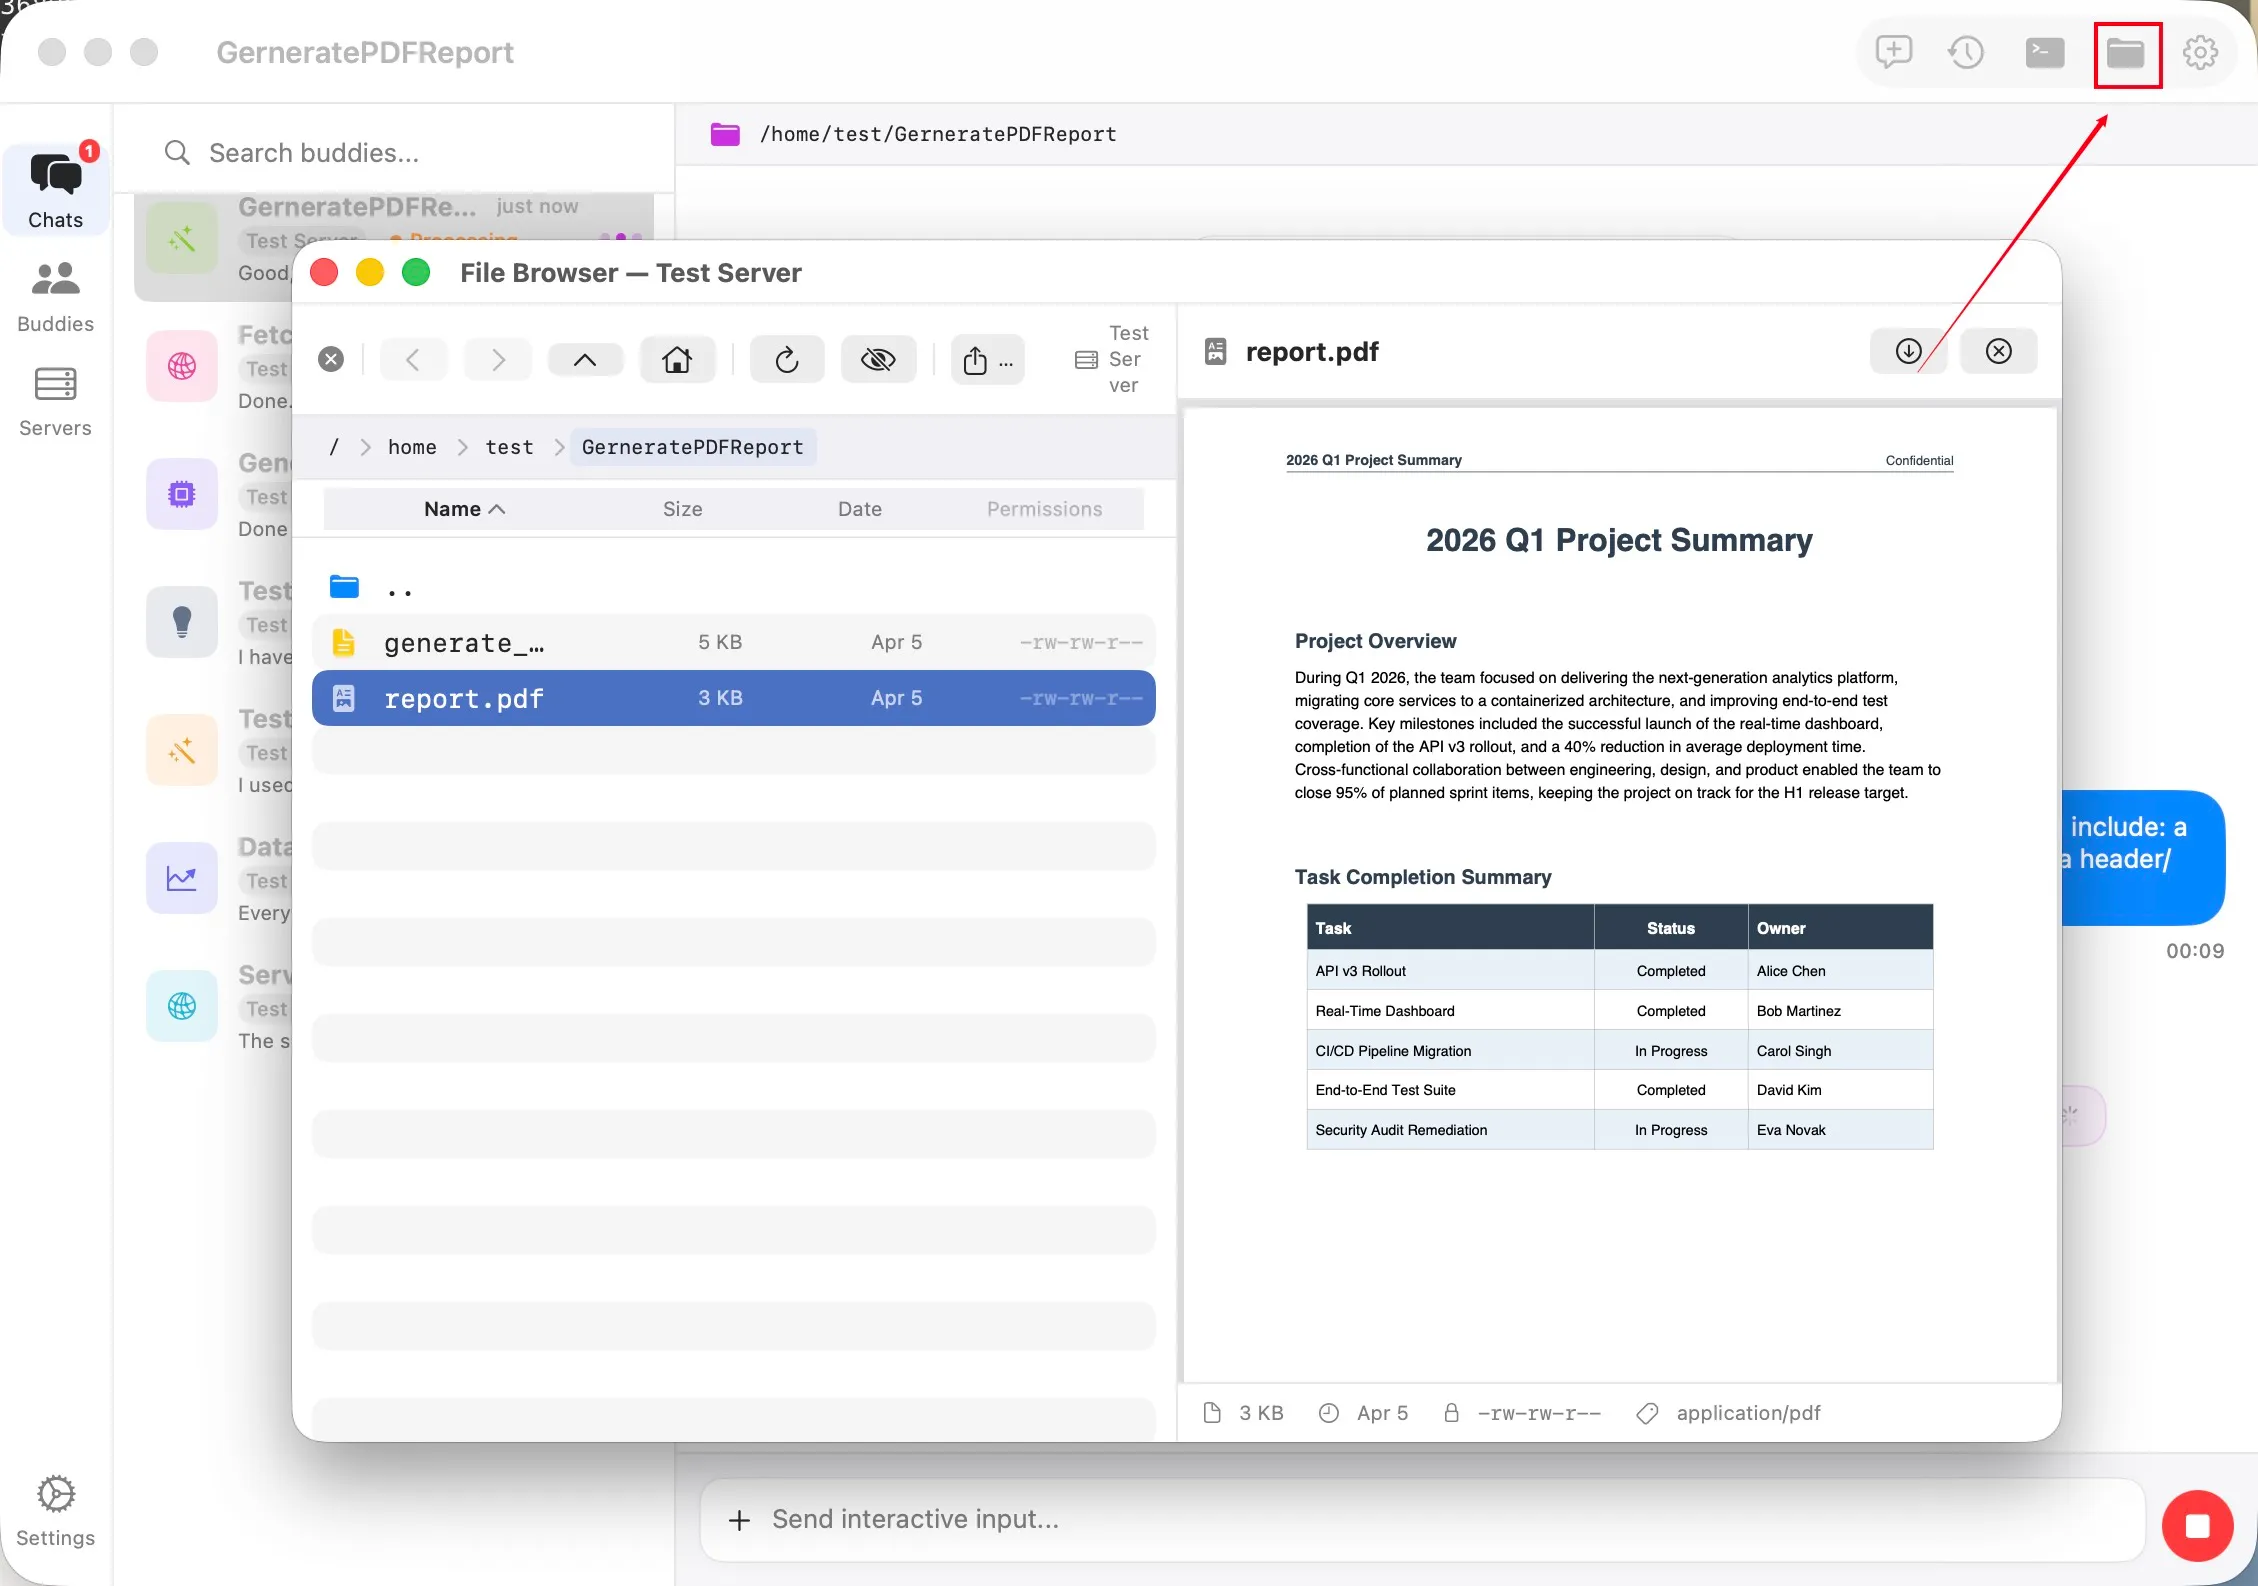Go to test in breadcrumb path
The width and height of the screenshot is (2258, 1586).
tap(509, 447)
